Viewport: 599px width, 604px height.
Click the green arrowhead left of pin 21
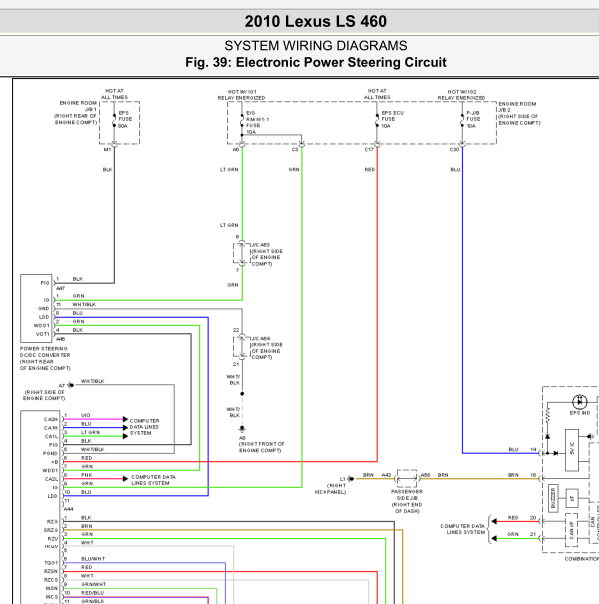coord(494,539)
